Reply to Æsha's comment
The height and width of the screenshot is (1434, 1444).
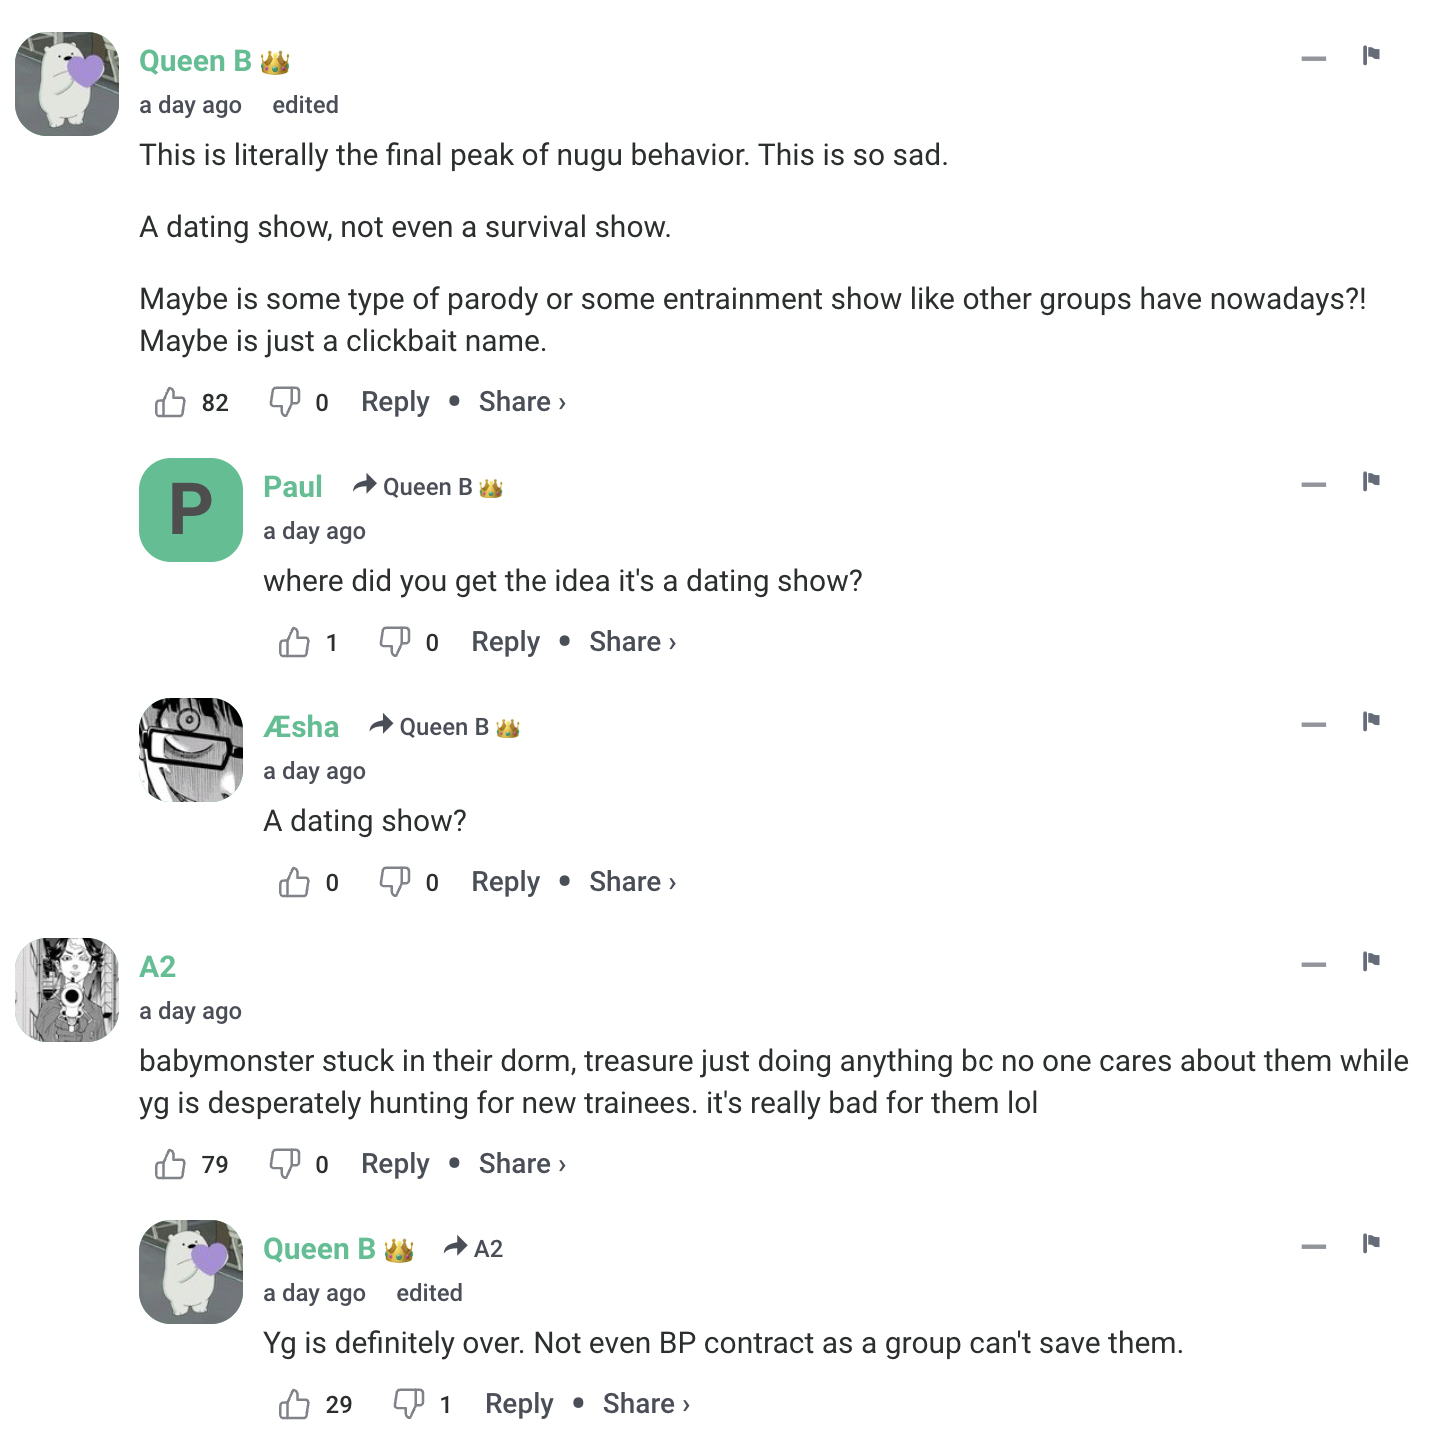tap(505, 882)
